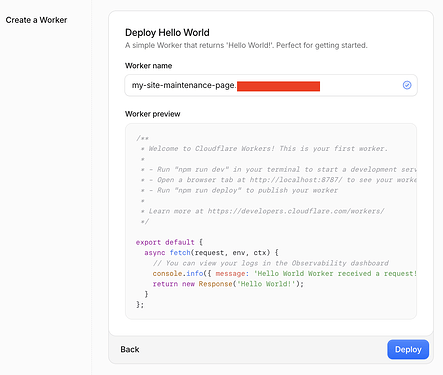Click the Worker name input field
The height and width of the screenshot is (375, 443).
coord(271,85)
